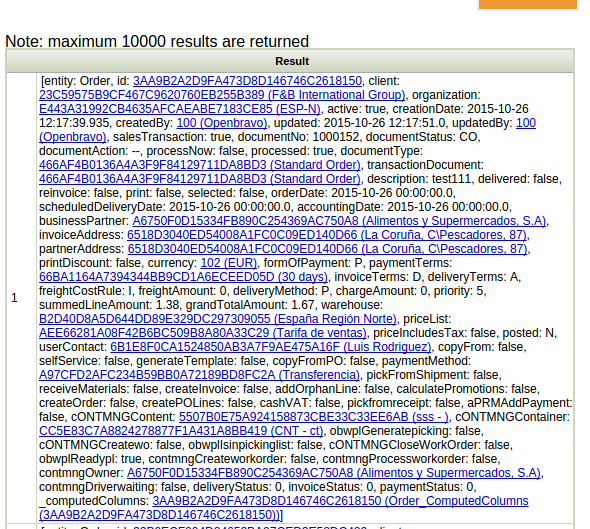Click the text 'grandTotalAmount: 1.67'
This screenshot has height=529, width=590.
click(x=250, y=305)
